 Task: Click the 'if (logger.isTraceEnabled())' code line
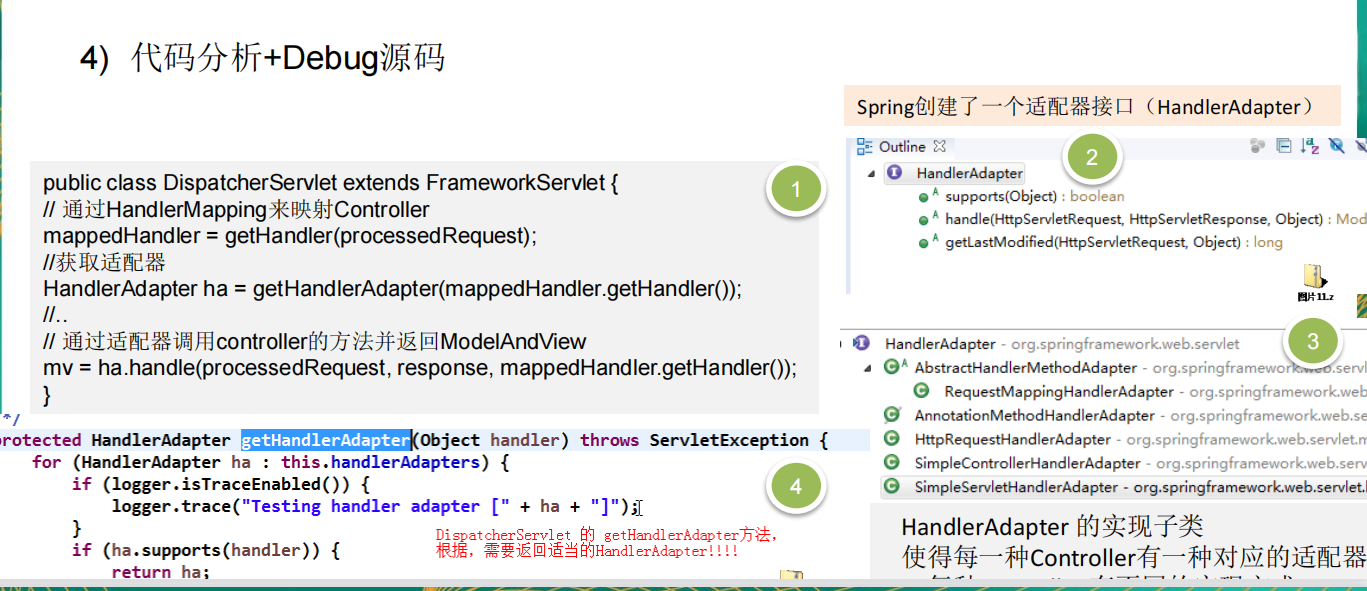click(221, 484)
